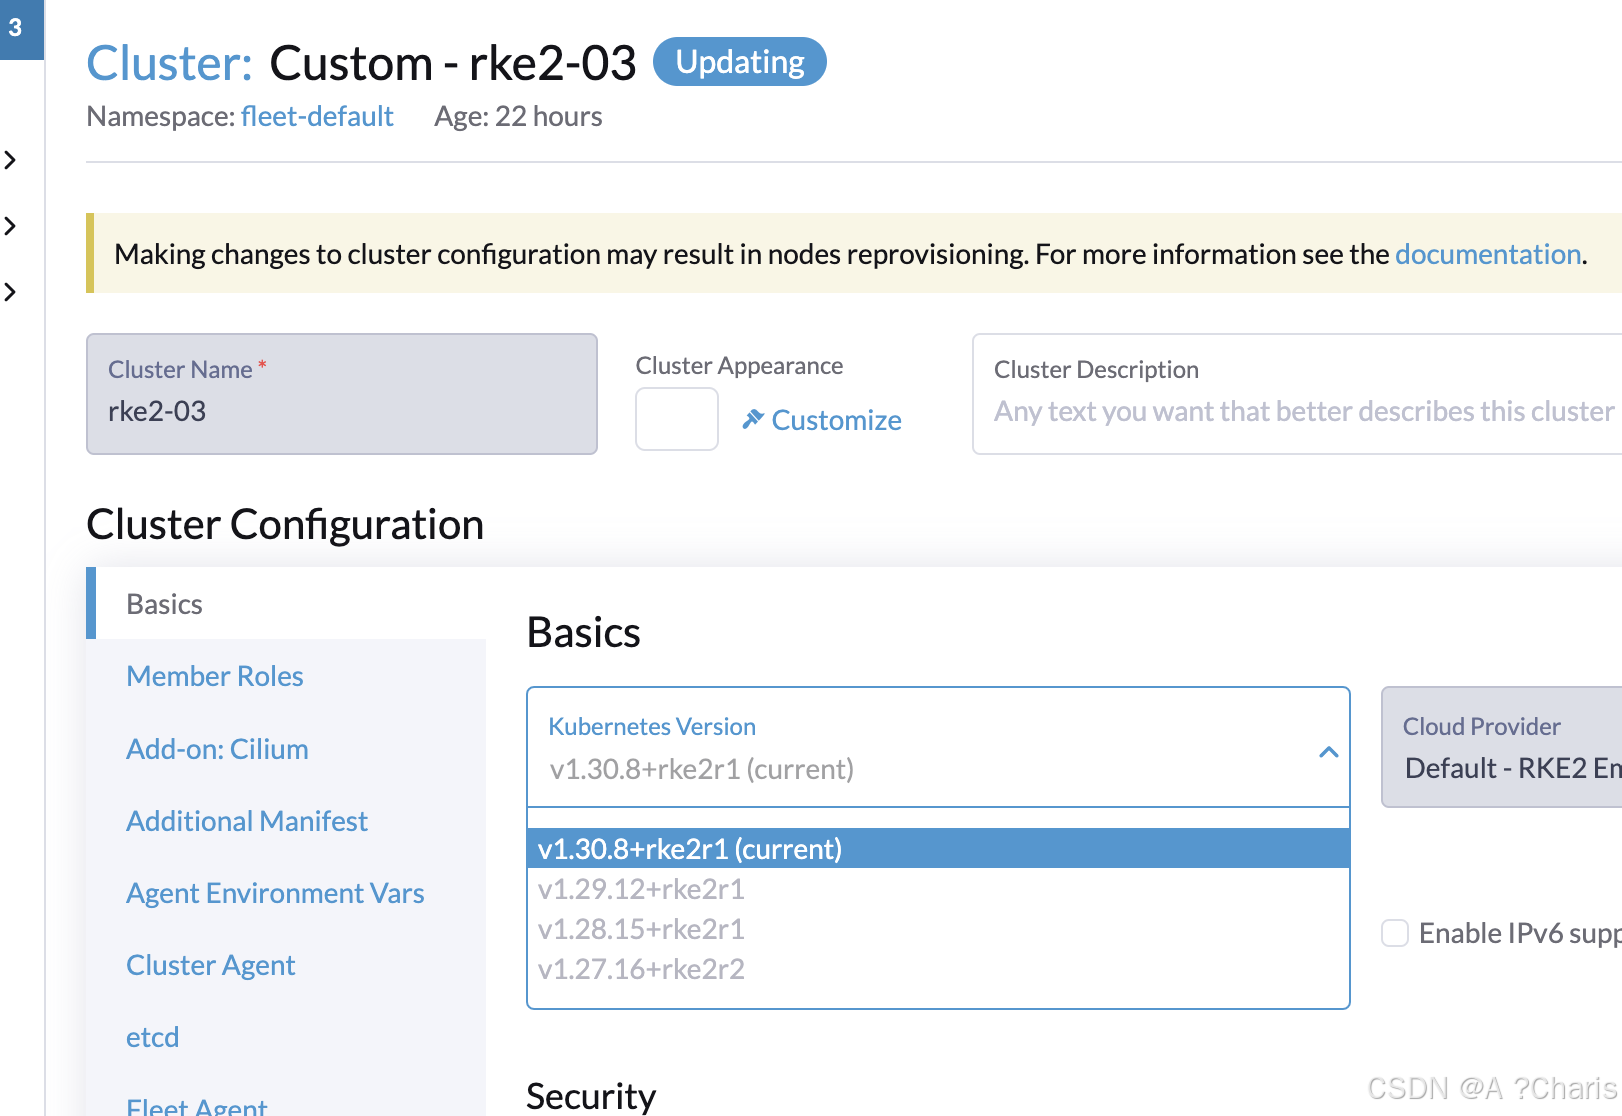1622x1116 pixels.
Task: Open the fleet-default namespace link
Action: click(x=317, y=116)
